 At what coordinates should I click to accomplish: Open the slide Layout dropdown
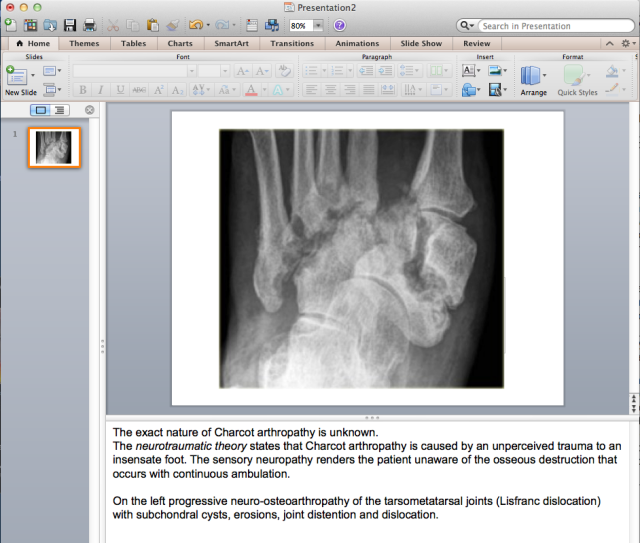52,71
